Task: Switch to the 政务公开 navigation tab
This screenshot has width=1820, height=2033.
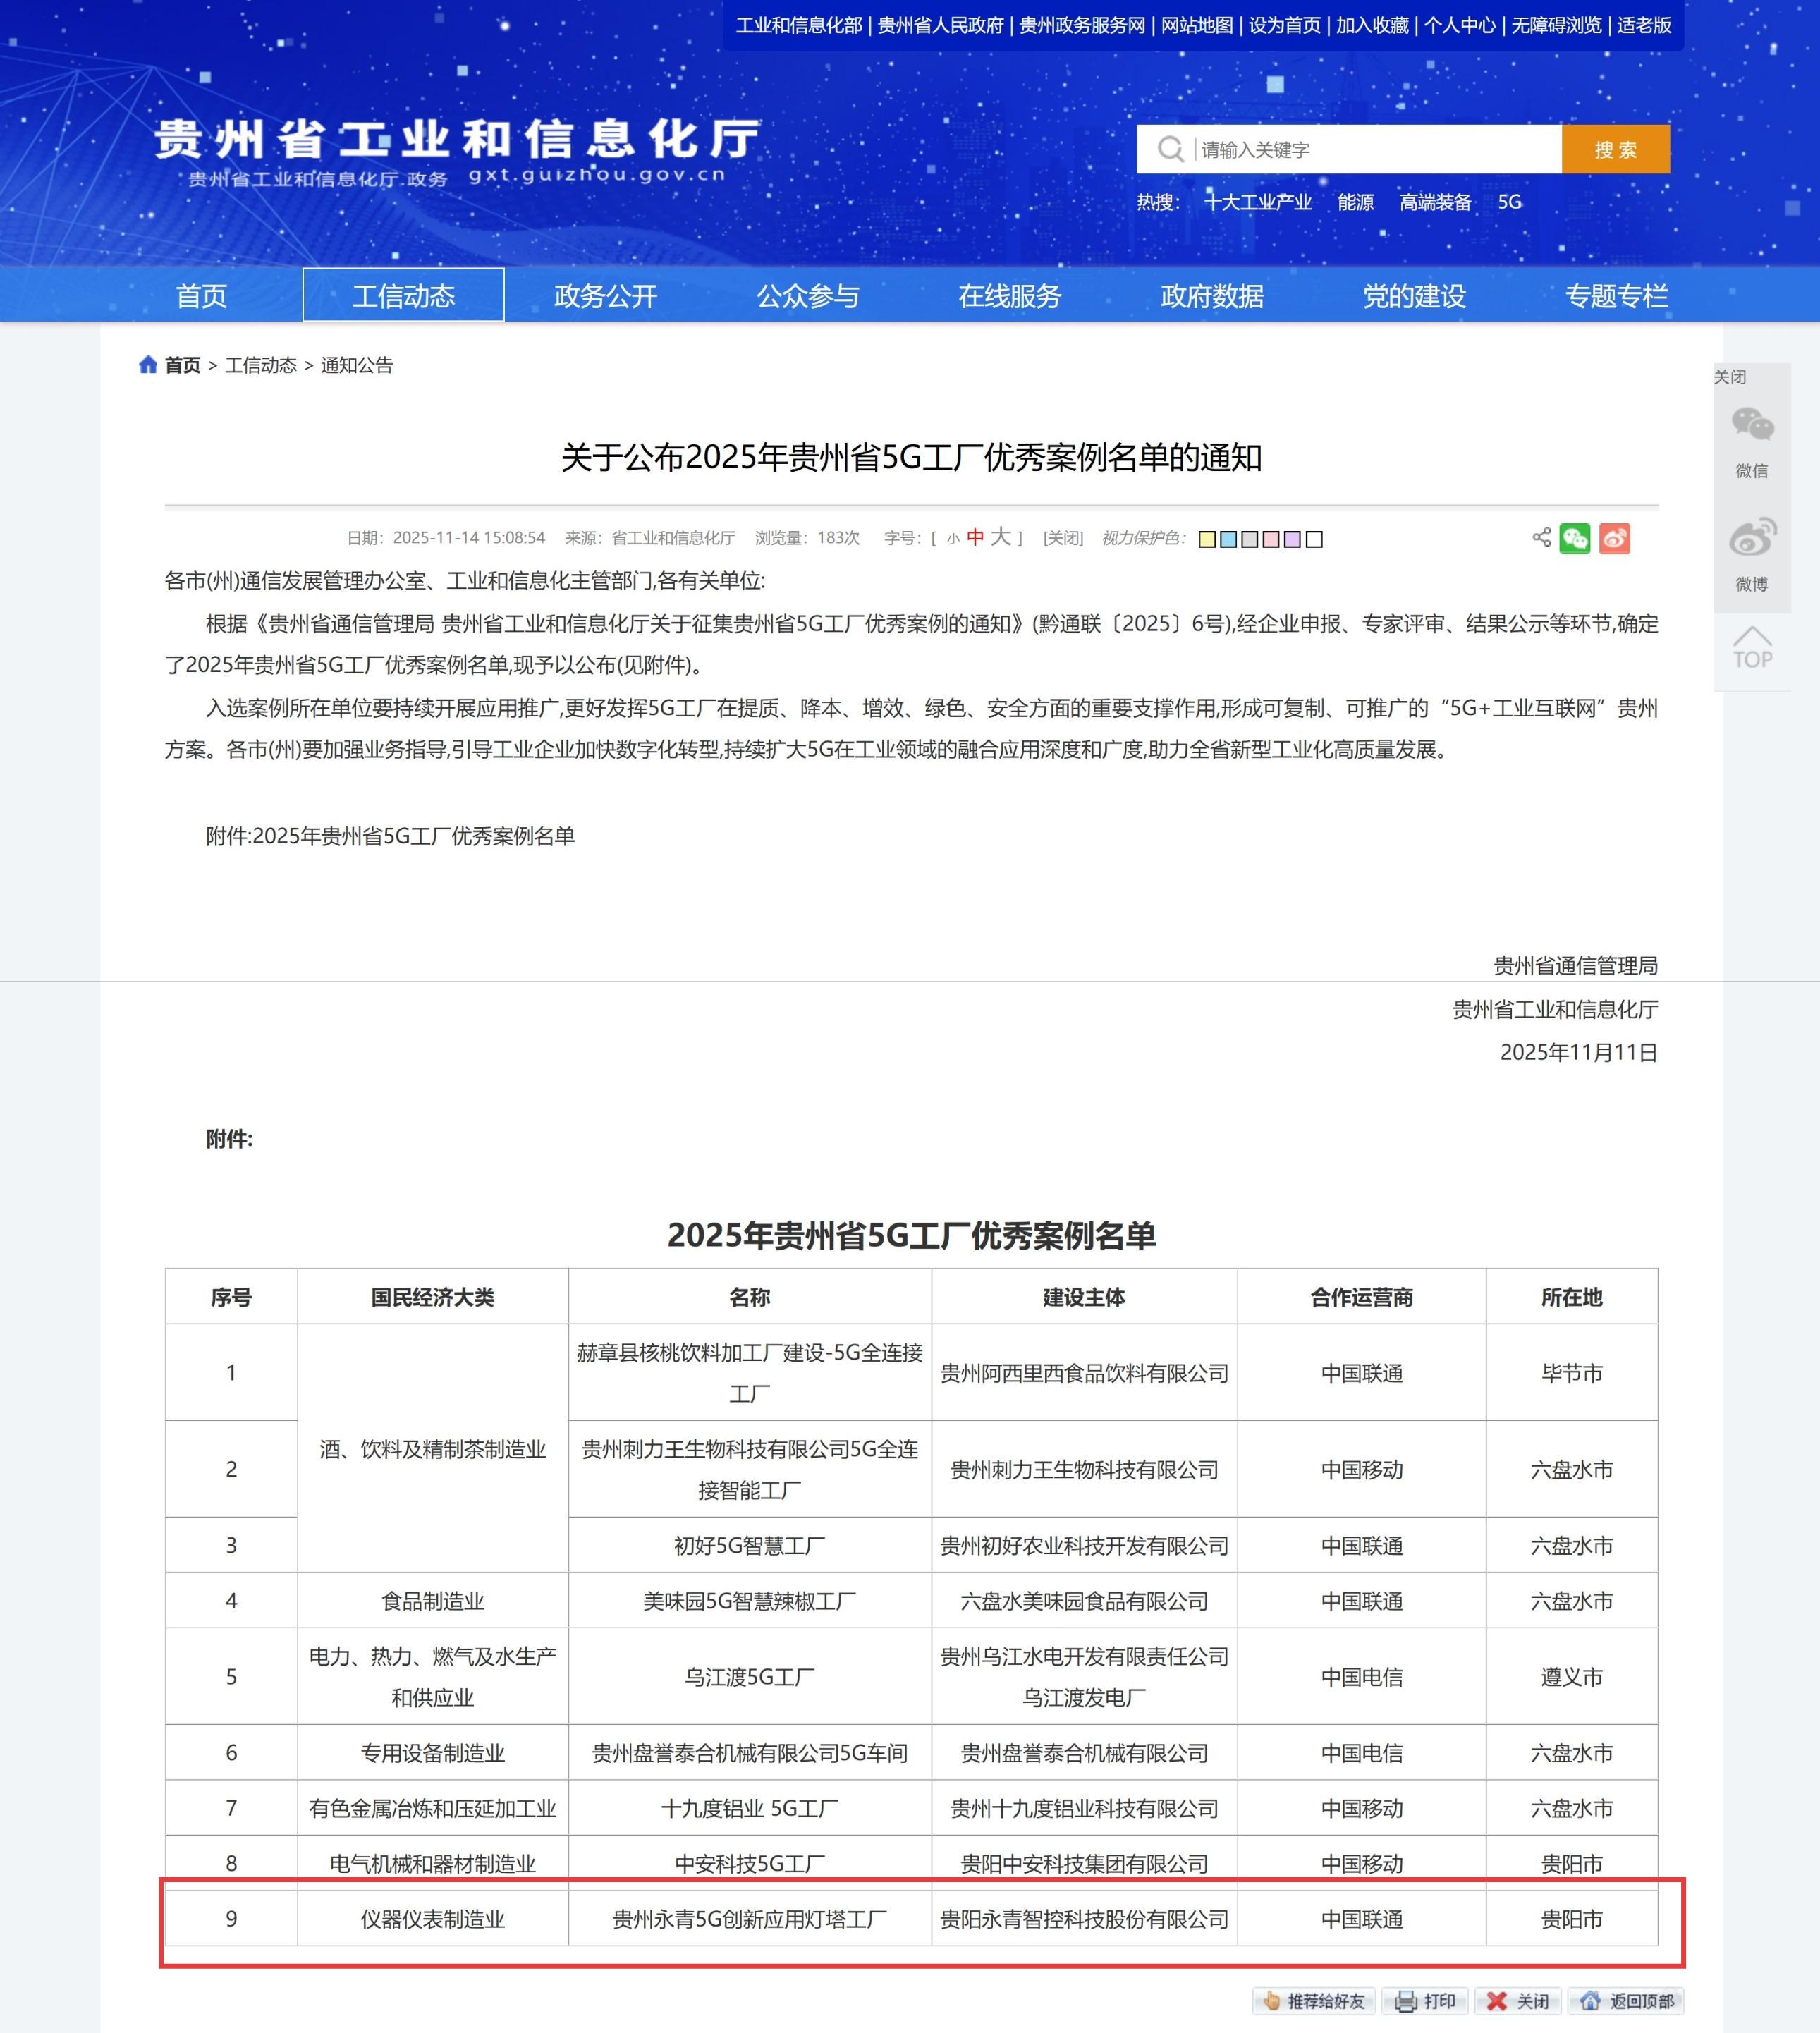Action: pos(605,296)
